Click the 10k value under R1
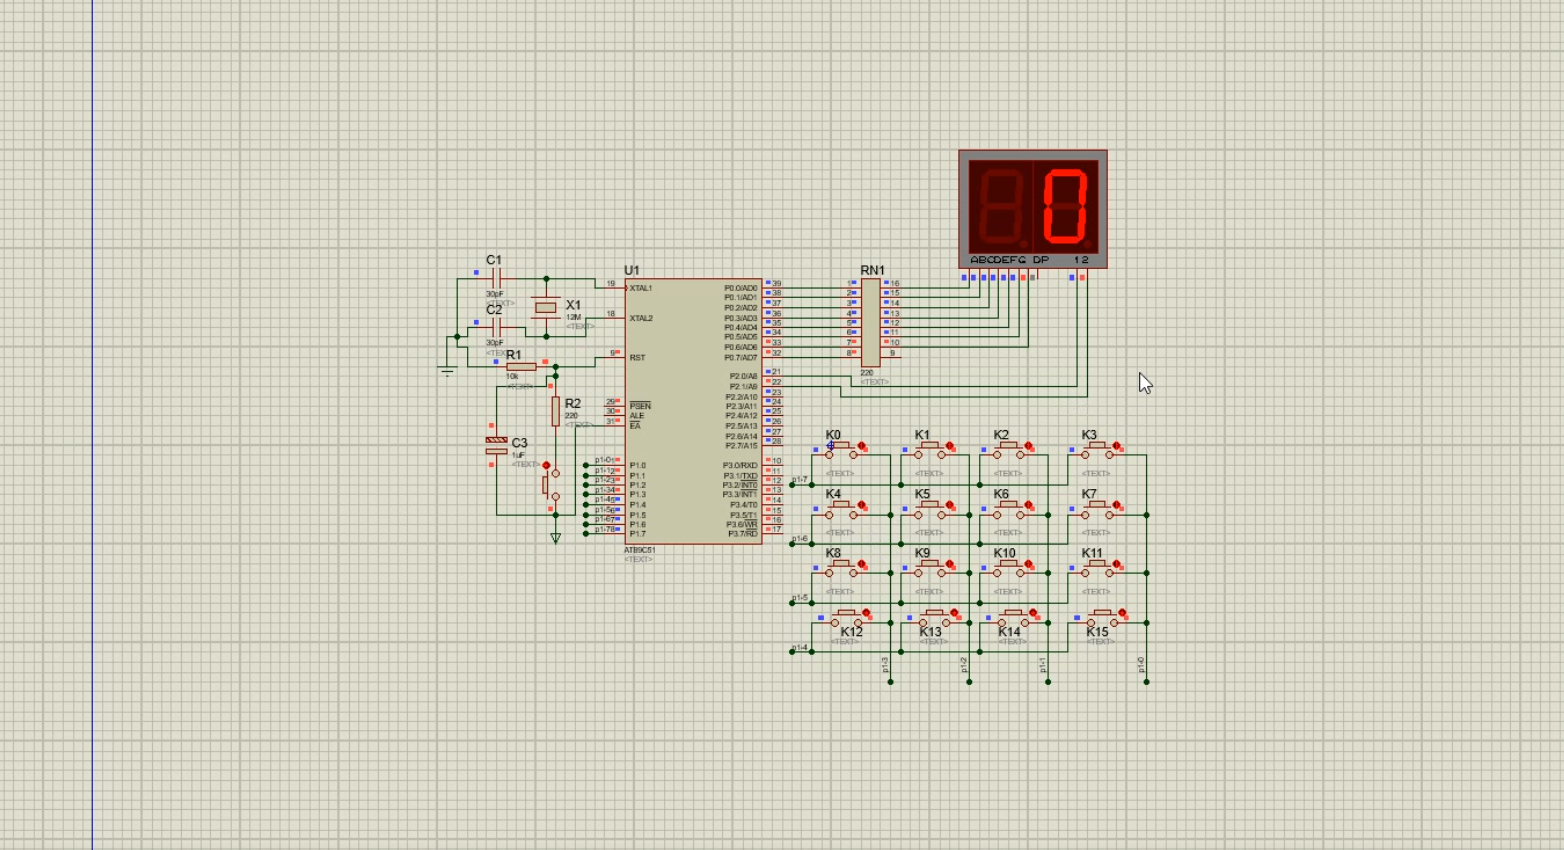Viewport: 1564px width, 850px height. pos(512,377)
